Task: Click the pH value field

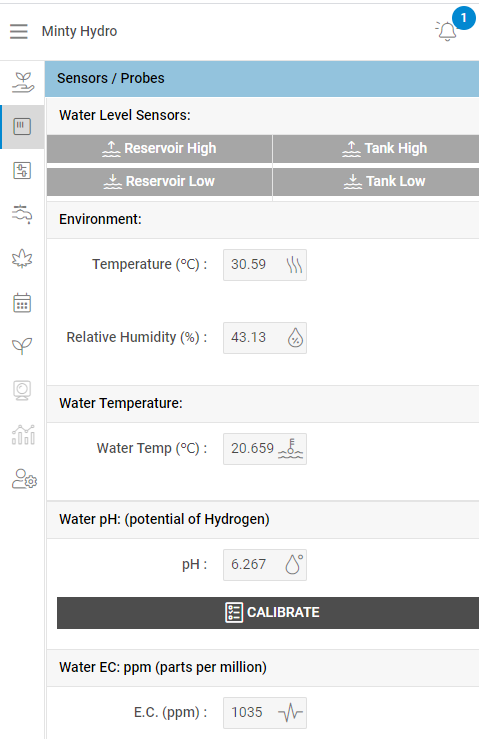Action: pos(265,565)
